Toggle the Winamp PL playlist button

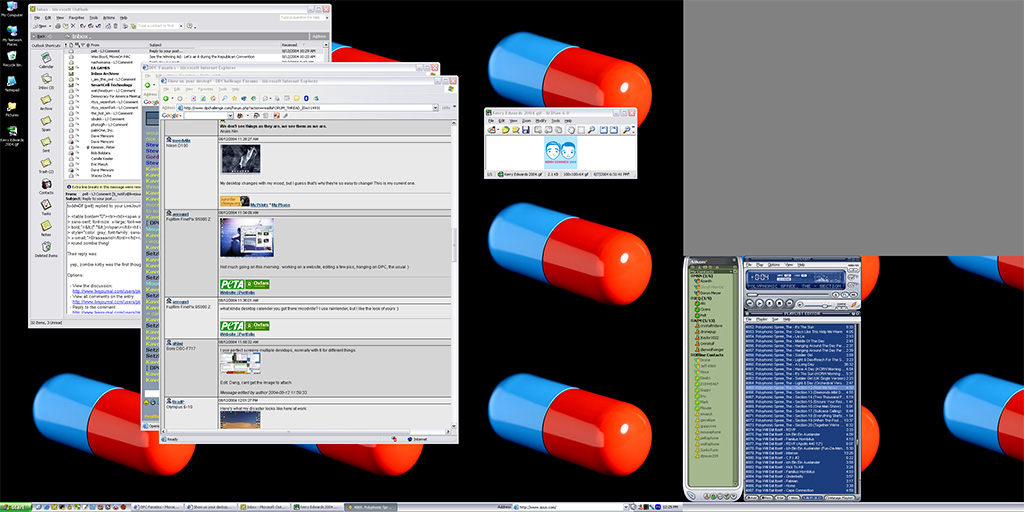(x=845, y=295)
